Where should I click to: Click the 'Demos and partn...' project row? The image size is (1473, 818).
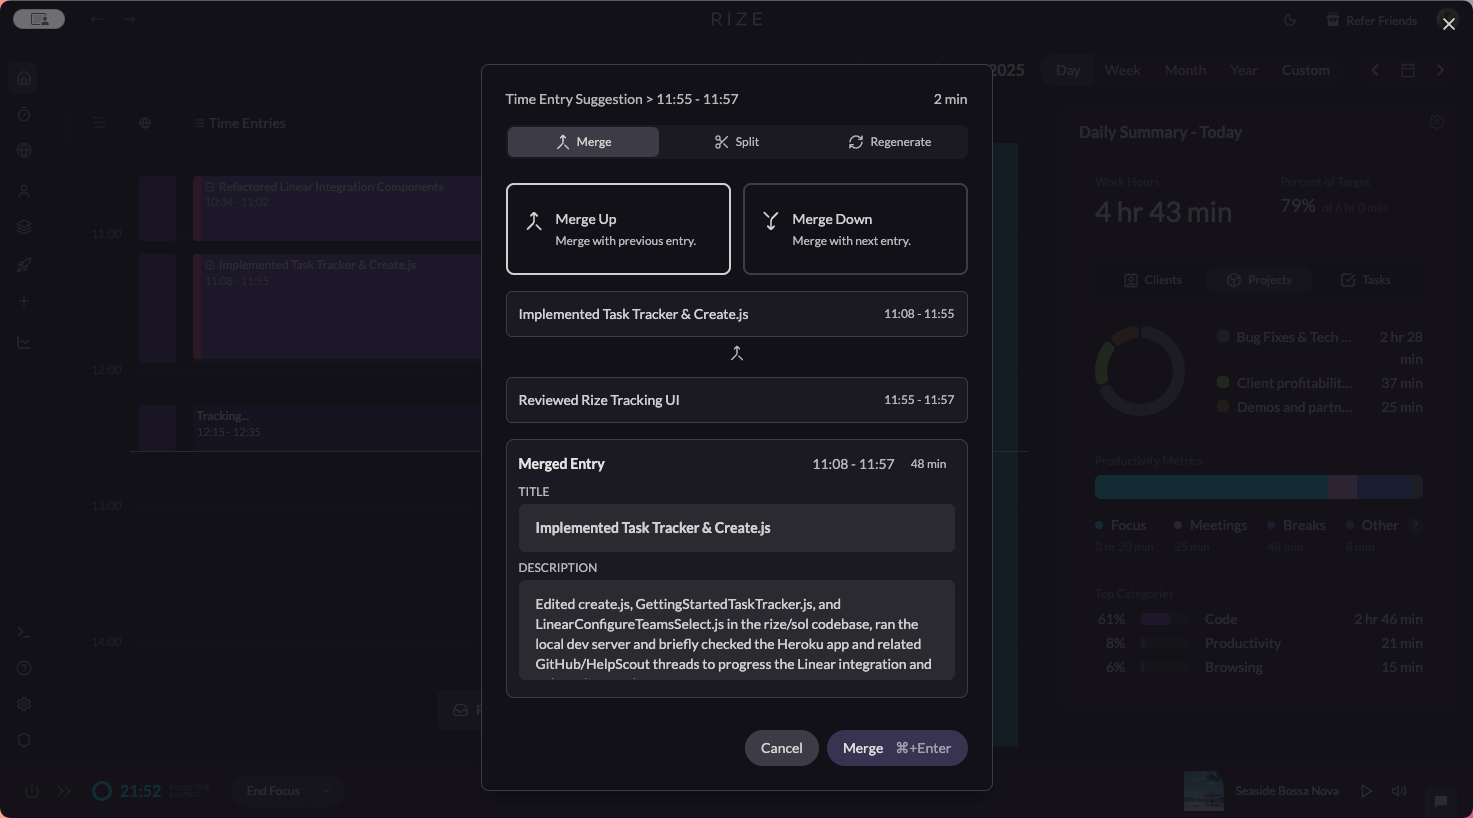pos(1319,407)
